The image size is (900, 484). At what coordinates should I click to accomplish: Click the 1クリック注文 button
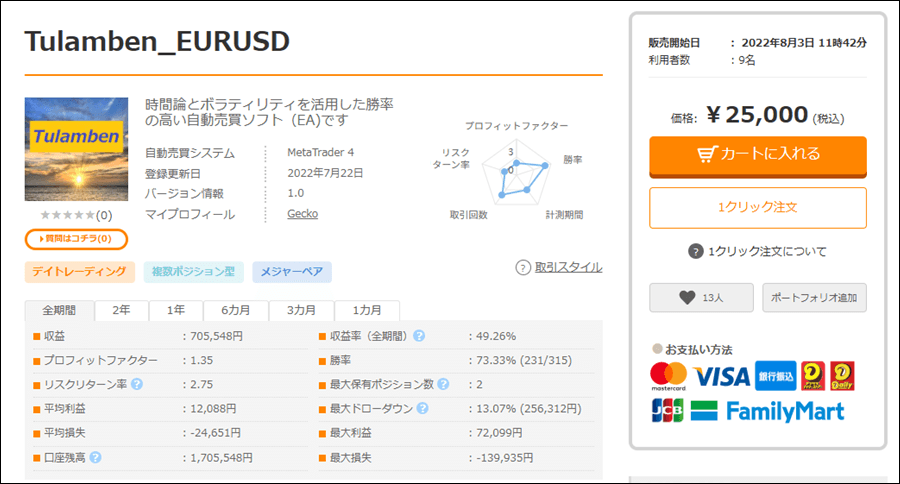coord(758,208)
